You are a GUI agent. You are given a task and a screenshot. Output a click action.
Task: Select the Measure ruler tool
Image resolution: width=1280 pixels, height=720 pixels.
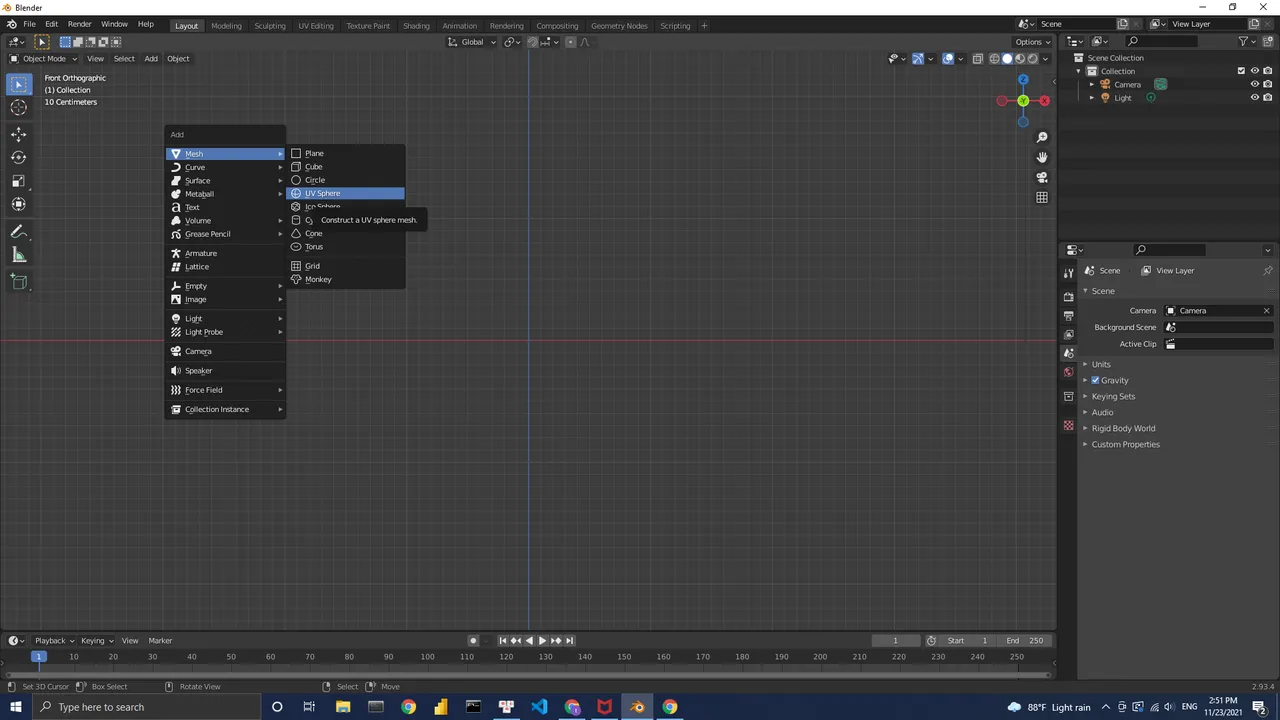[19, 255]
